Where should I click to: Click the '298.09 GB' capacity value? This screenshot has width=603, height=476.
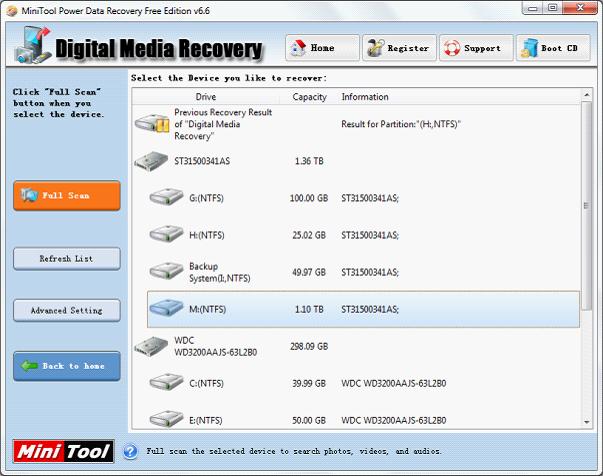click(309, 346)
